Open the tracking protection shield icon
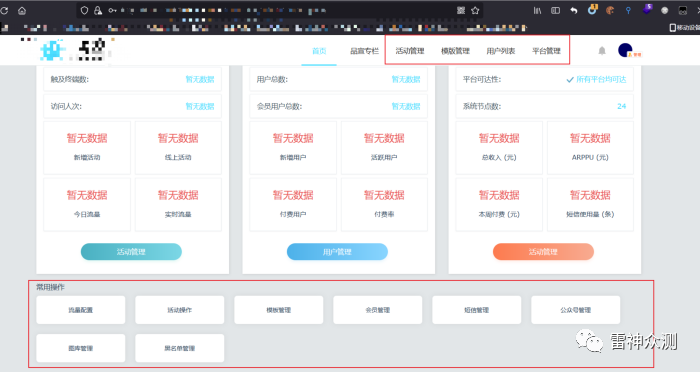Image resolution: width=700 pixels, height=373 pixels. pyautogui.click(x=84, y=10)
